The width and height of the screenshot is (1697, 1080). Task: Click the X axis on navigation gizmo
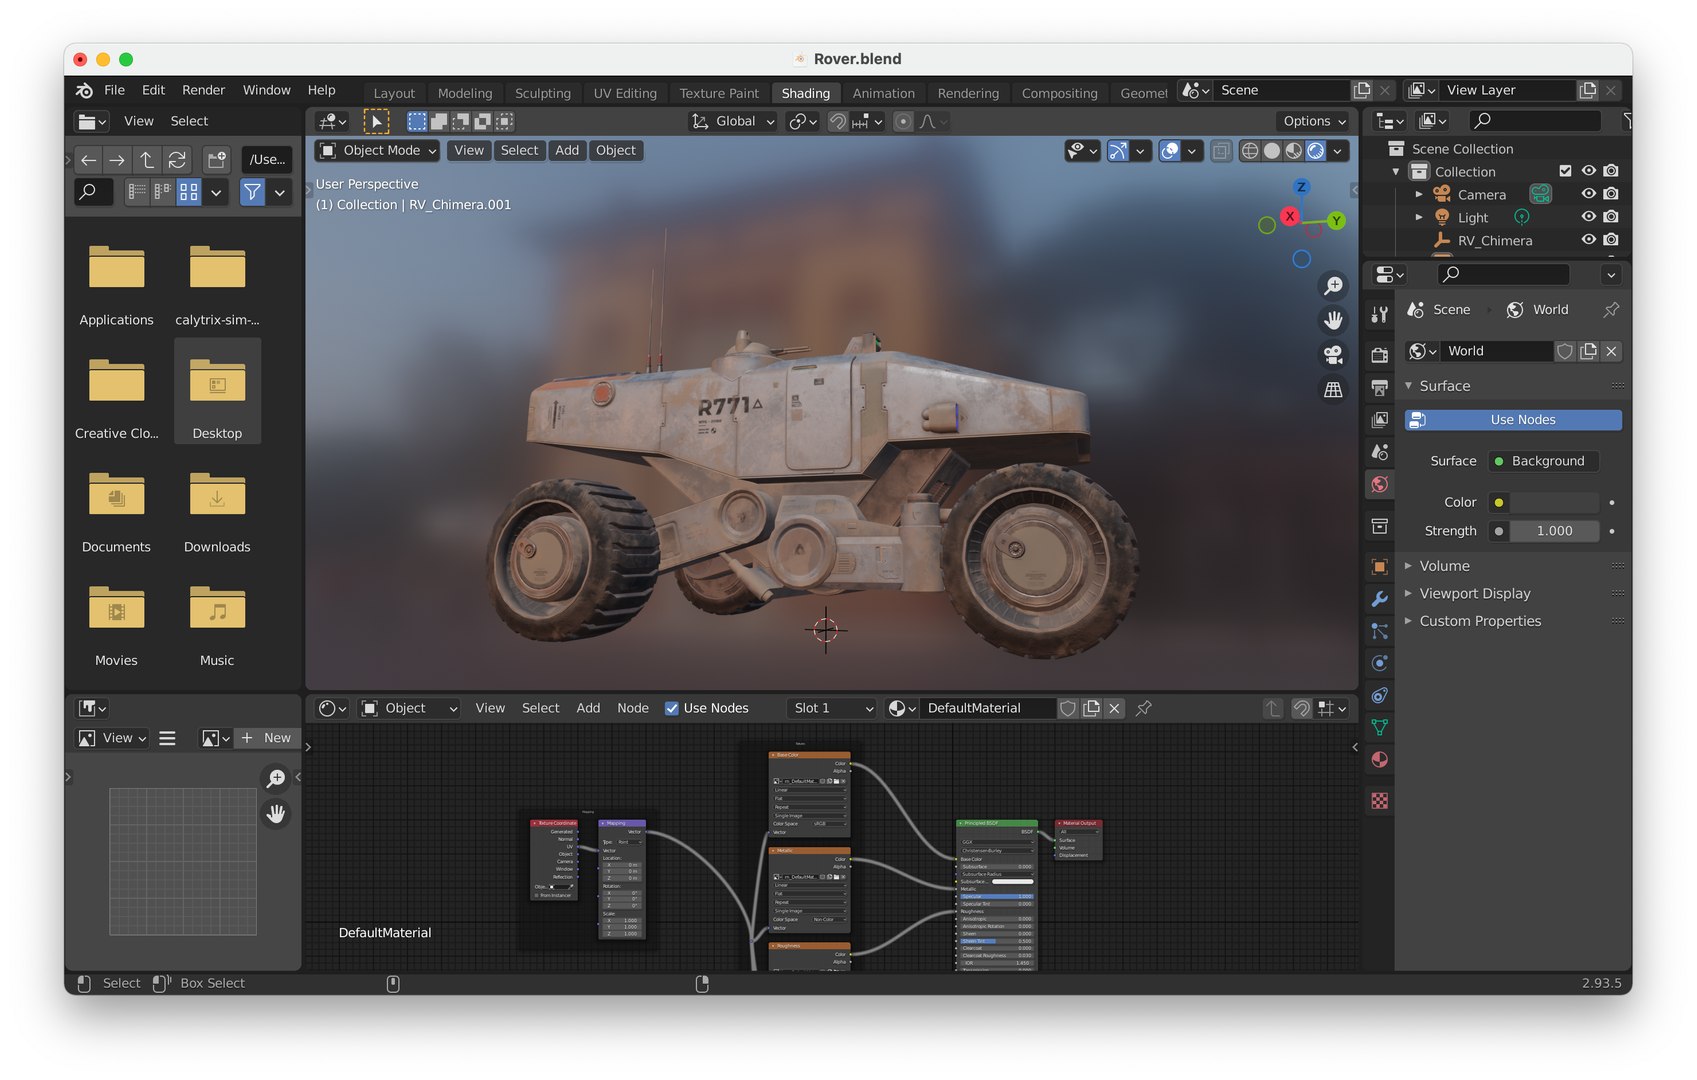(1290, 216)
